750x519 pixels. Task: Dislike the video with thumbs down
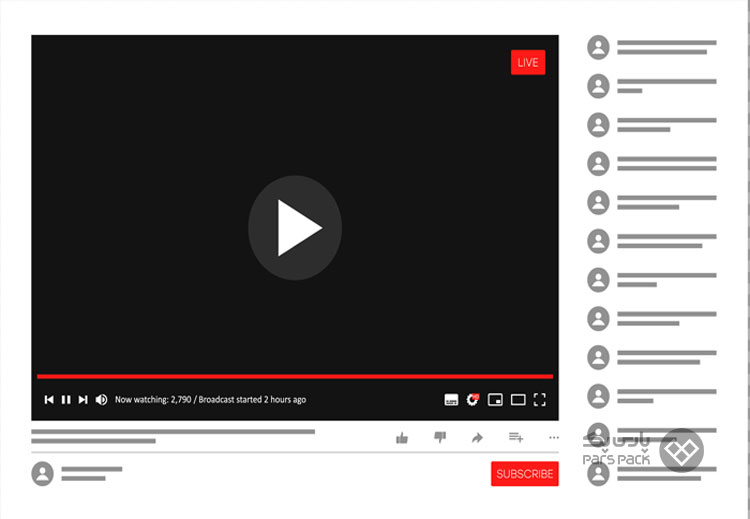pos(440,437)
